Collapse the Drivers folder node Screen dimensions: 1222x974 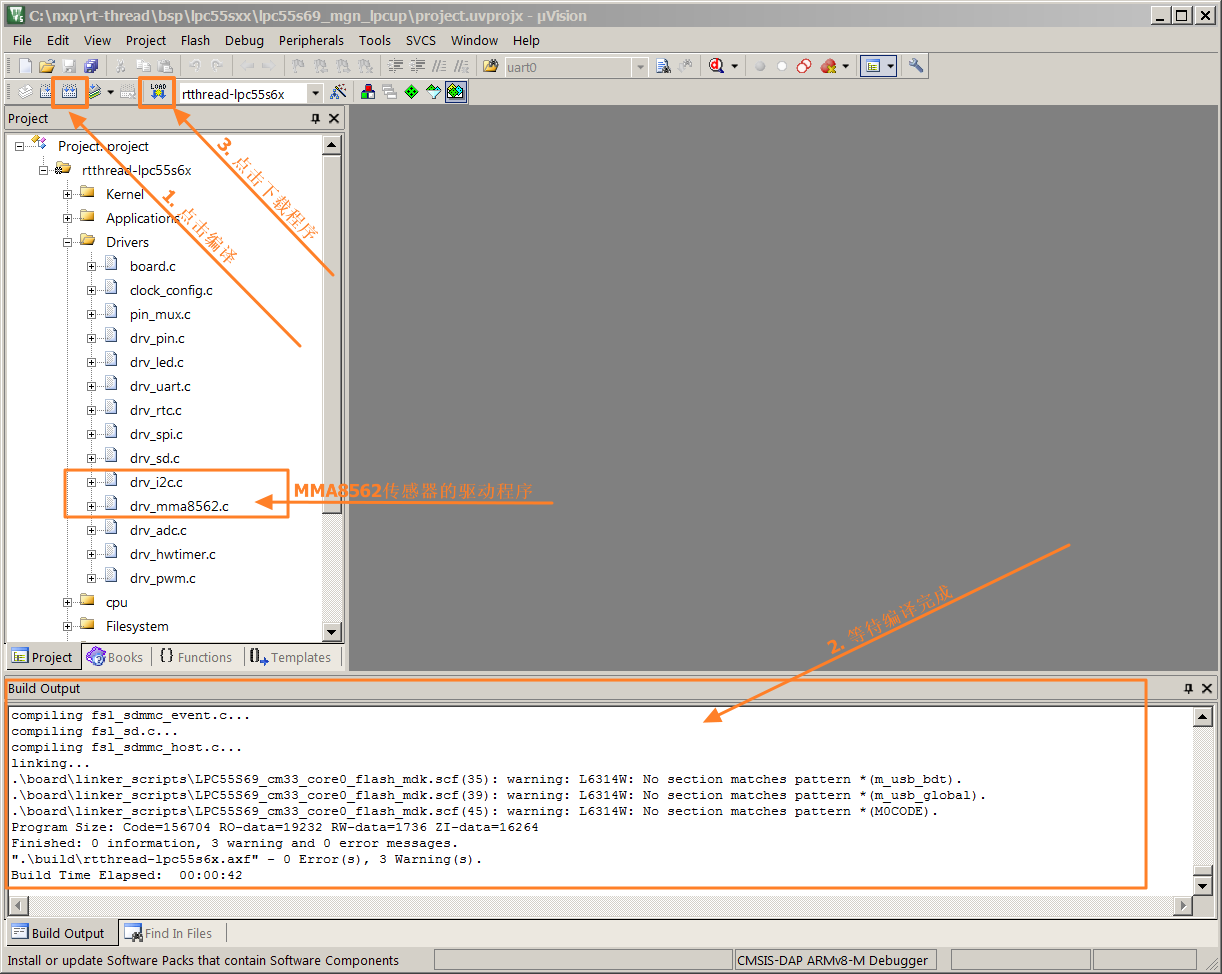coord(68,242)
